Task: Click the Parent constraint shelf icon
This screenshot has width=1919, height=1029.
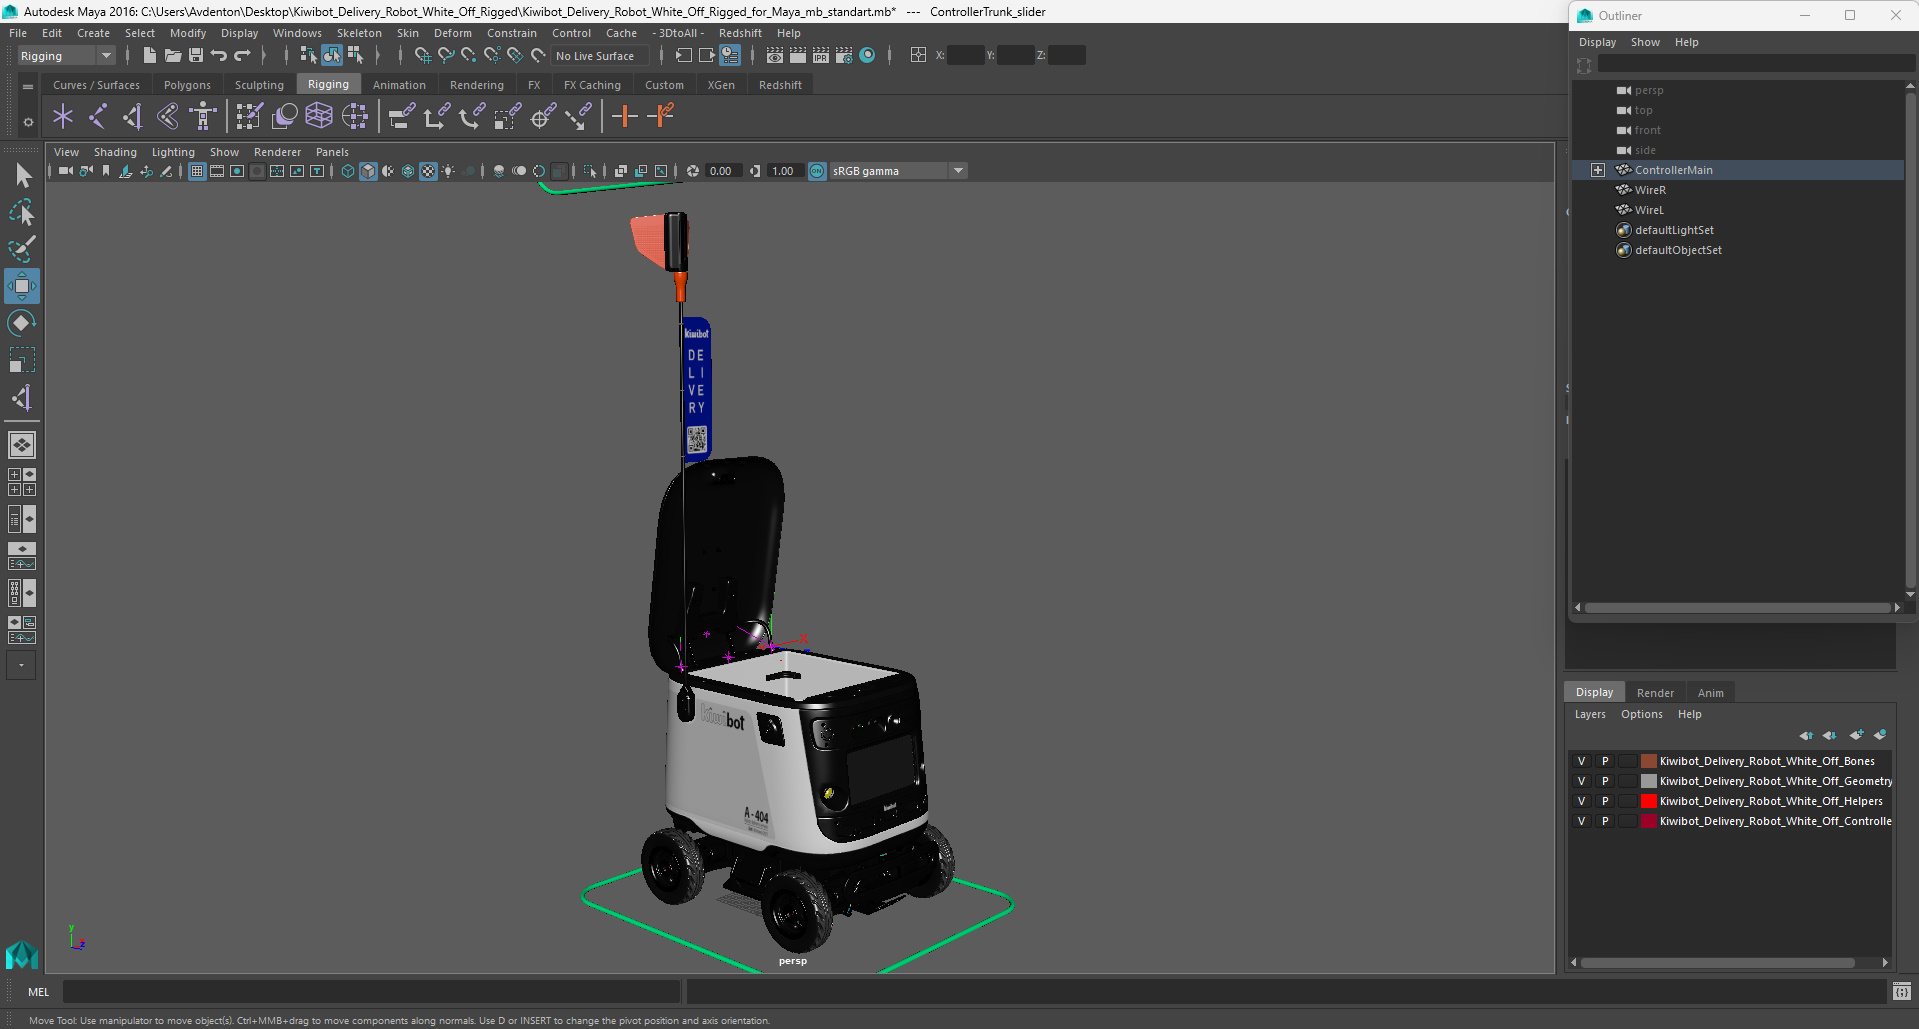Action: pos(401,117)
